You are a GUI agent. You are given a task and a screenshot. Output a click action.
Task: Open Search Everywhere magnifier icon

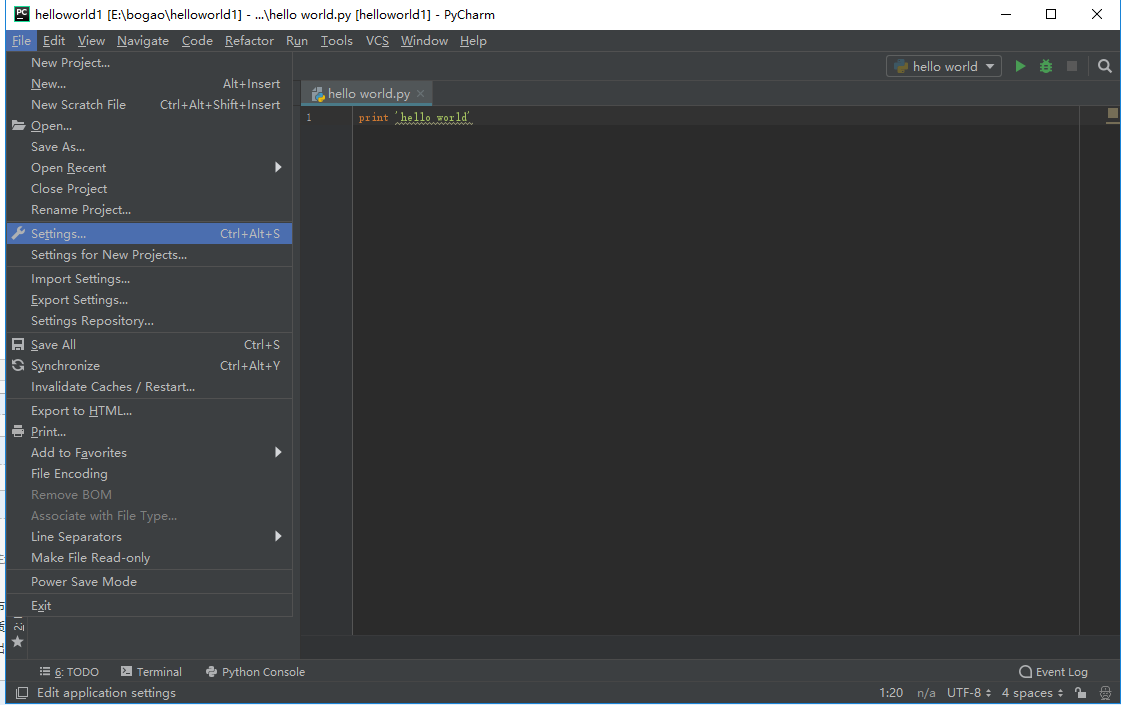click(1105, 66)
